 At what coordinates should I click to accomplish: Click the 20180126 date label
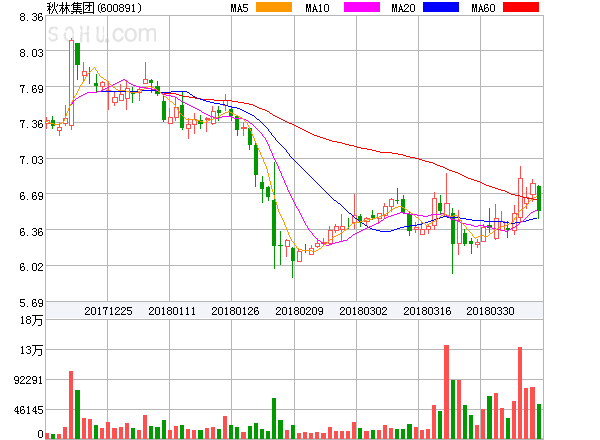pyautogui.click(x=235, y=311)
